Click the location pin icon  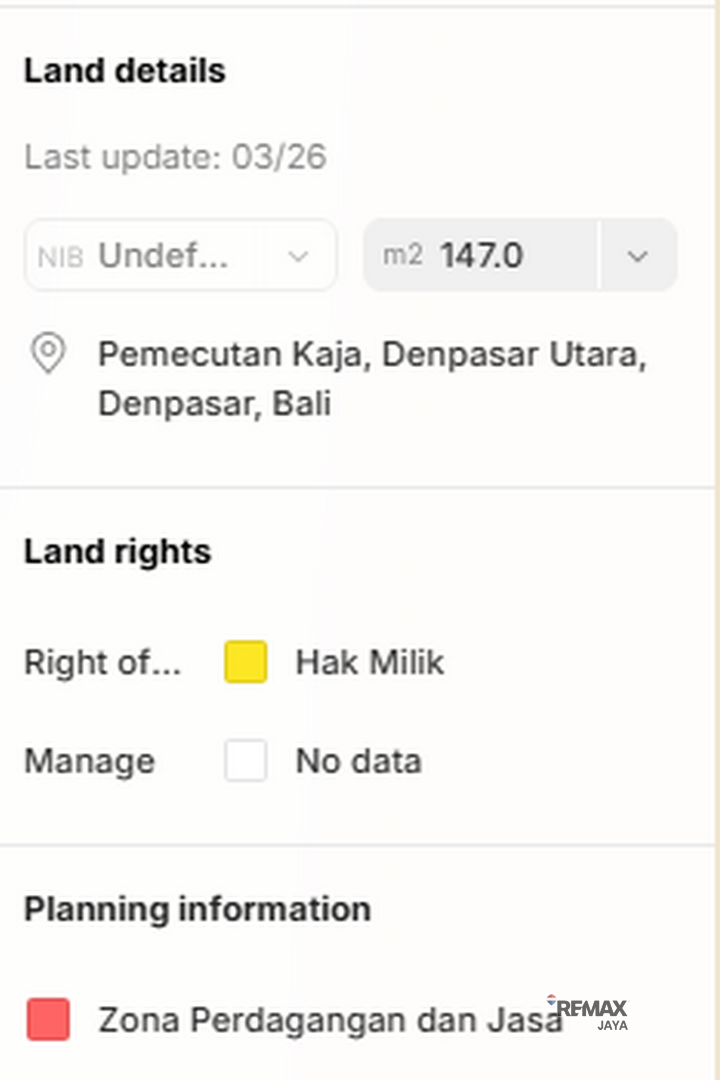[49, 354]
